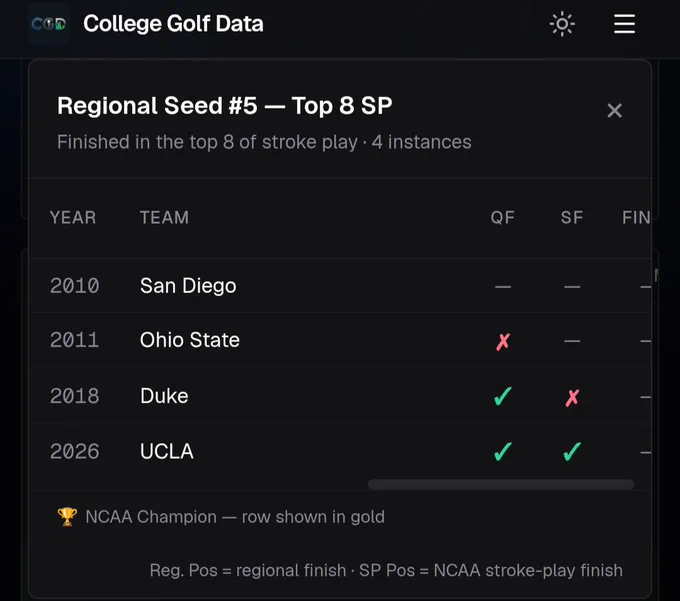Click the green check in Duke's QF column
The width and height of the screenshot is (680, 601).
pos(503,396)
